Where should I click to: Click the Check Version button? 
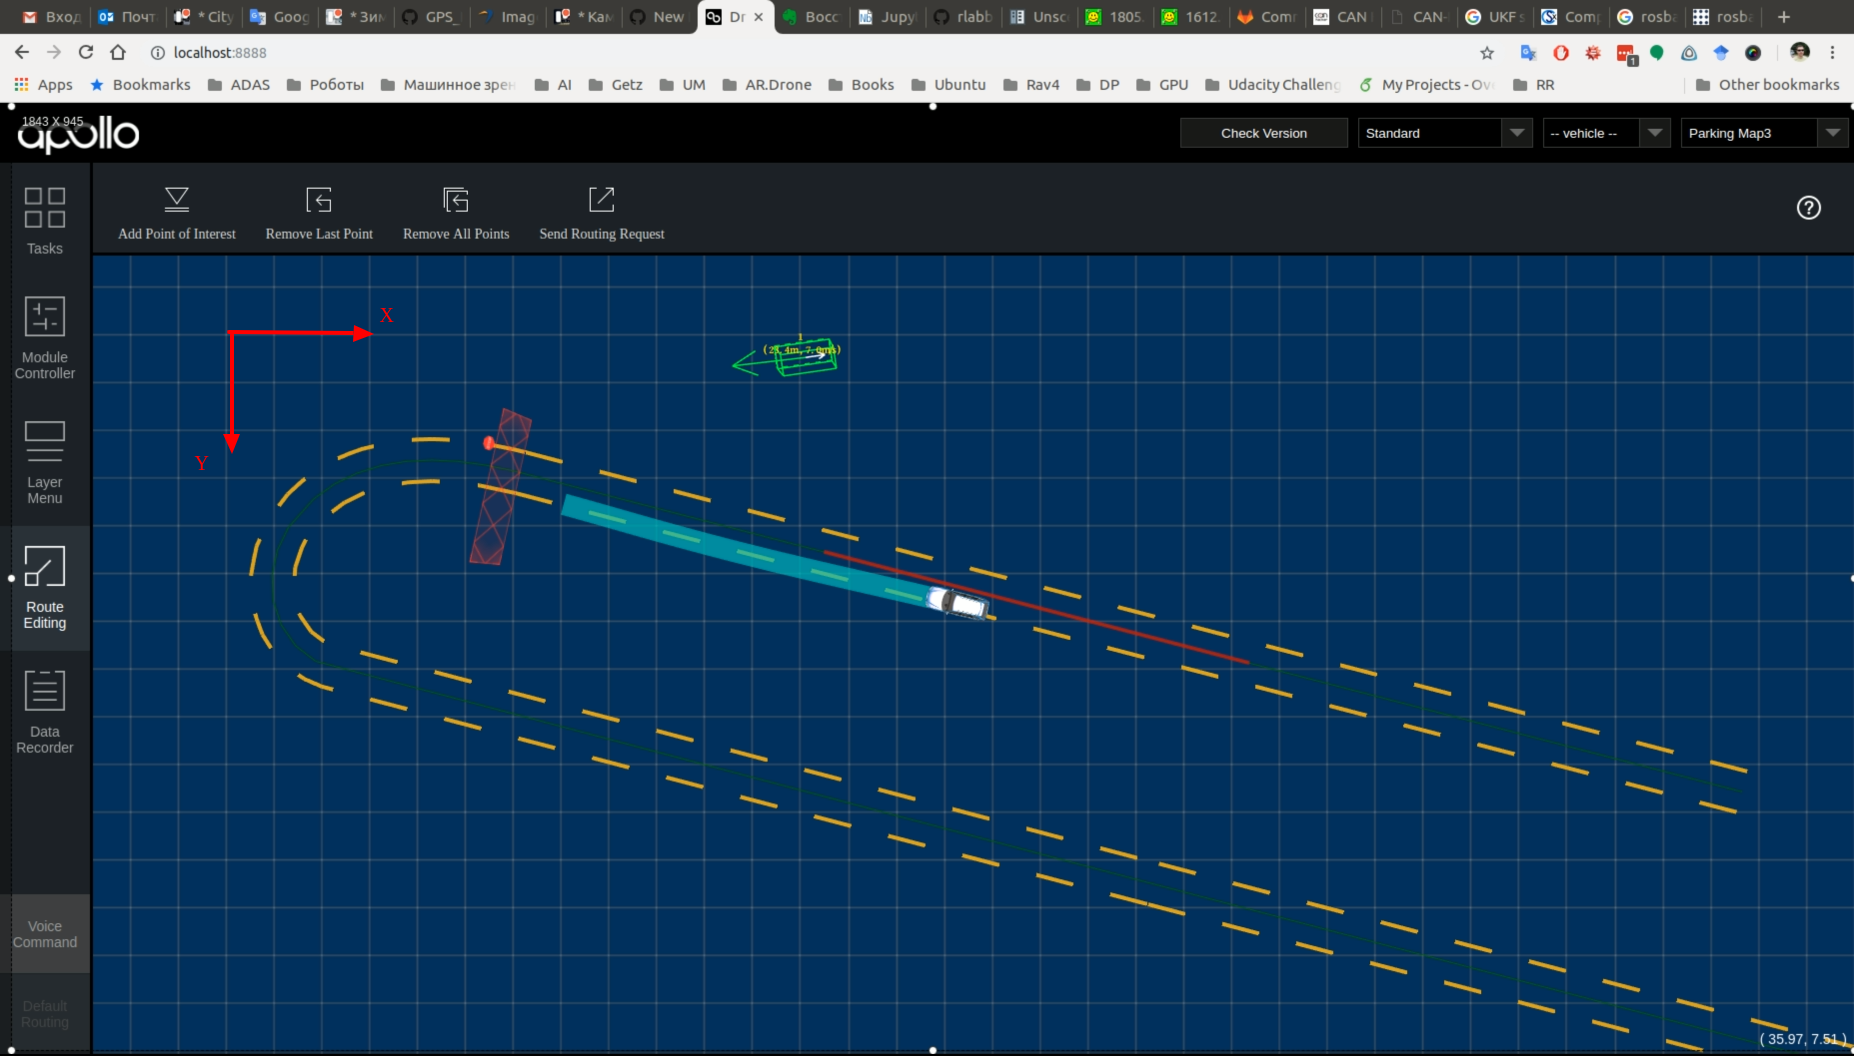pos(1264,133)
